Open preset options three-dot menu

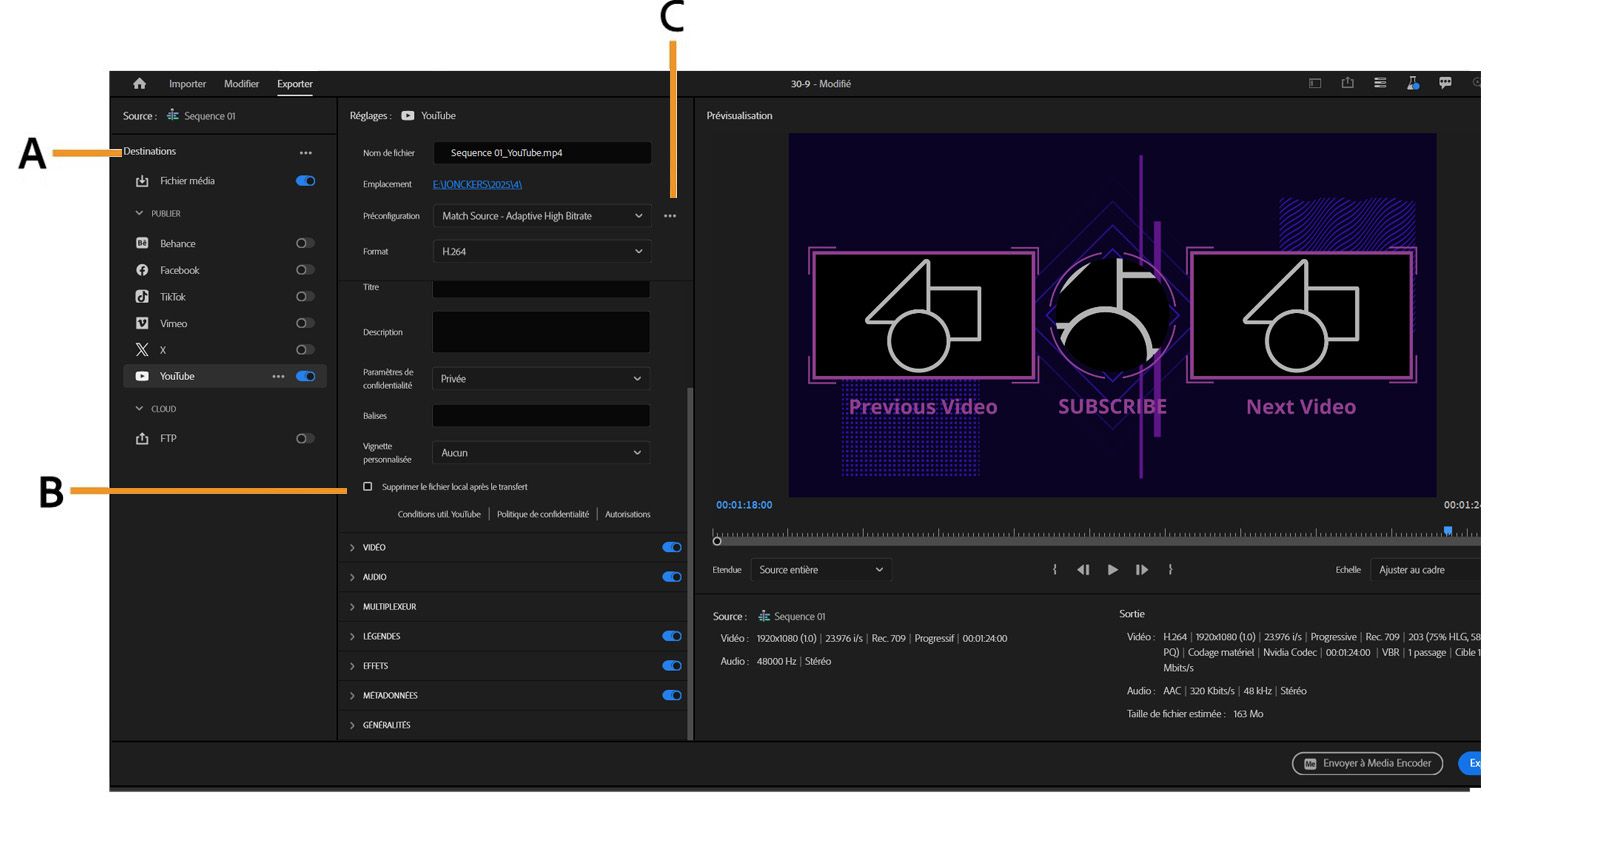point(670,216)
